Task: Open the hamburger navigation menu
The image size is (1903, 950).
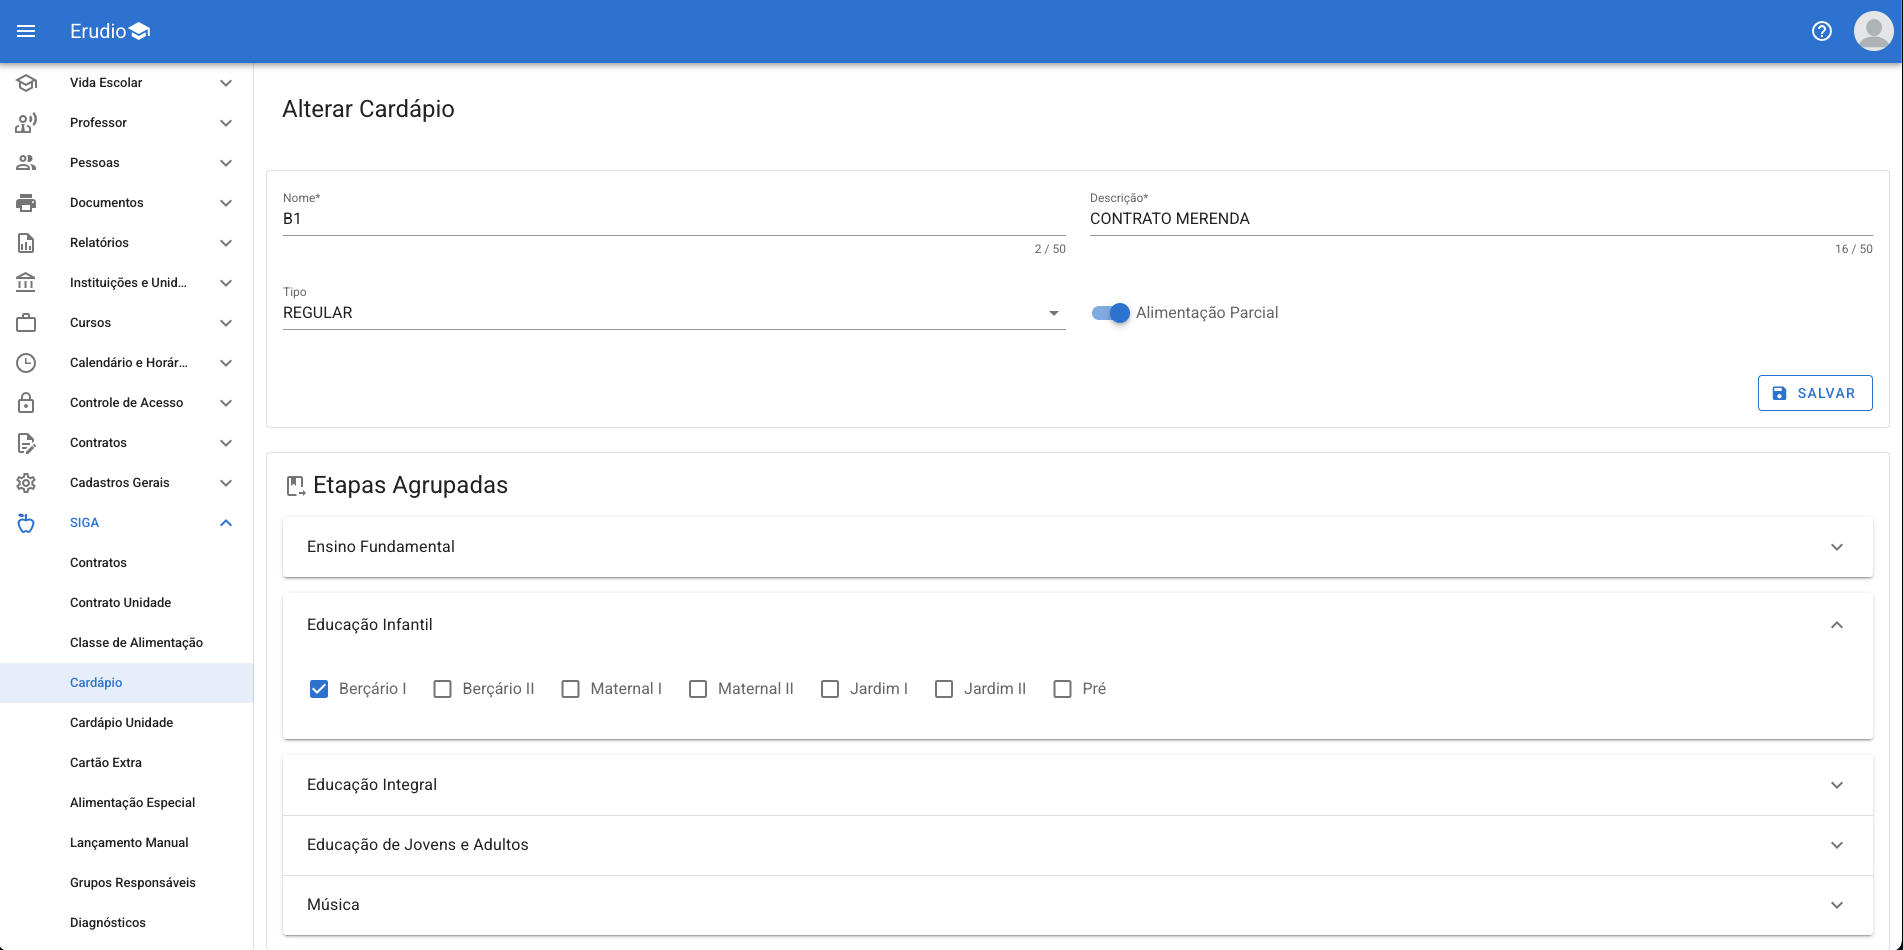Action: pos(26,31)
